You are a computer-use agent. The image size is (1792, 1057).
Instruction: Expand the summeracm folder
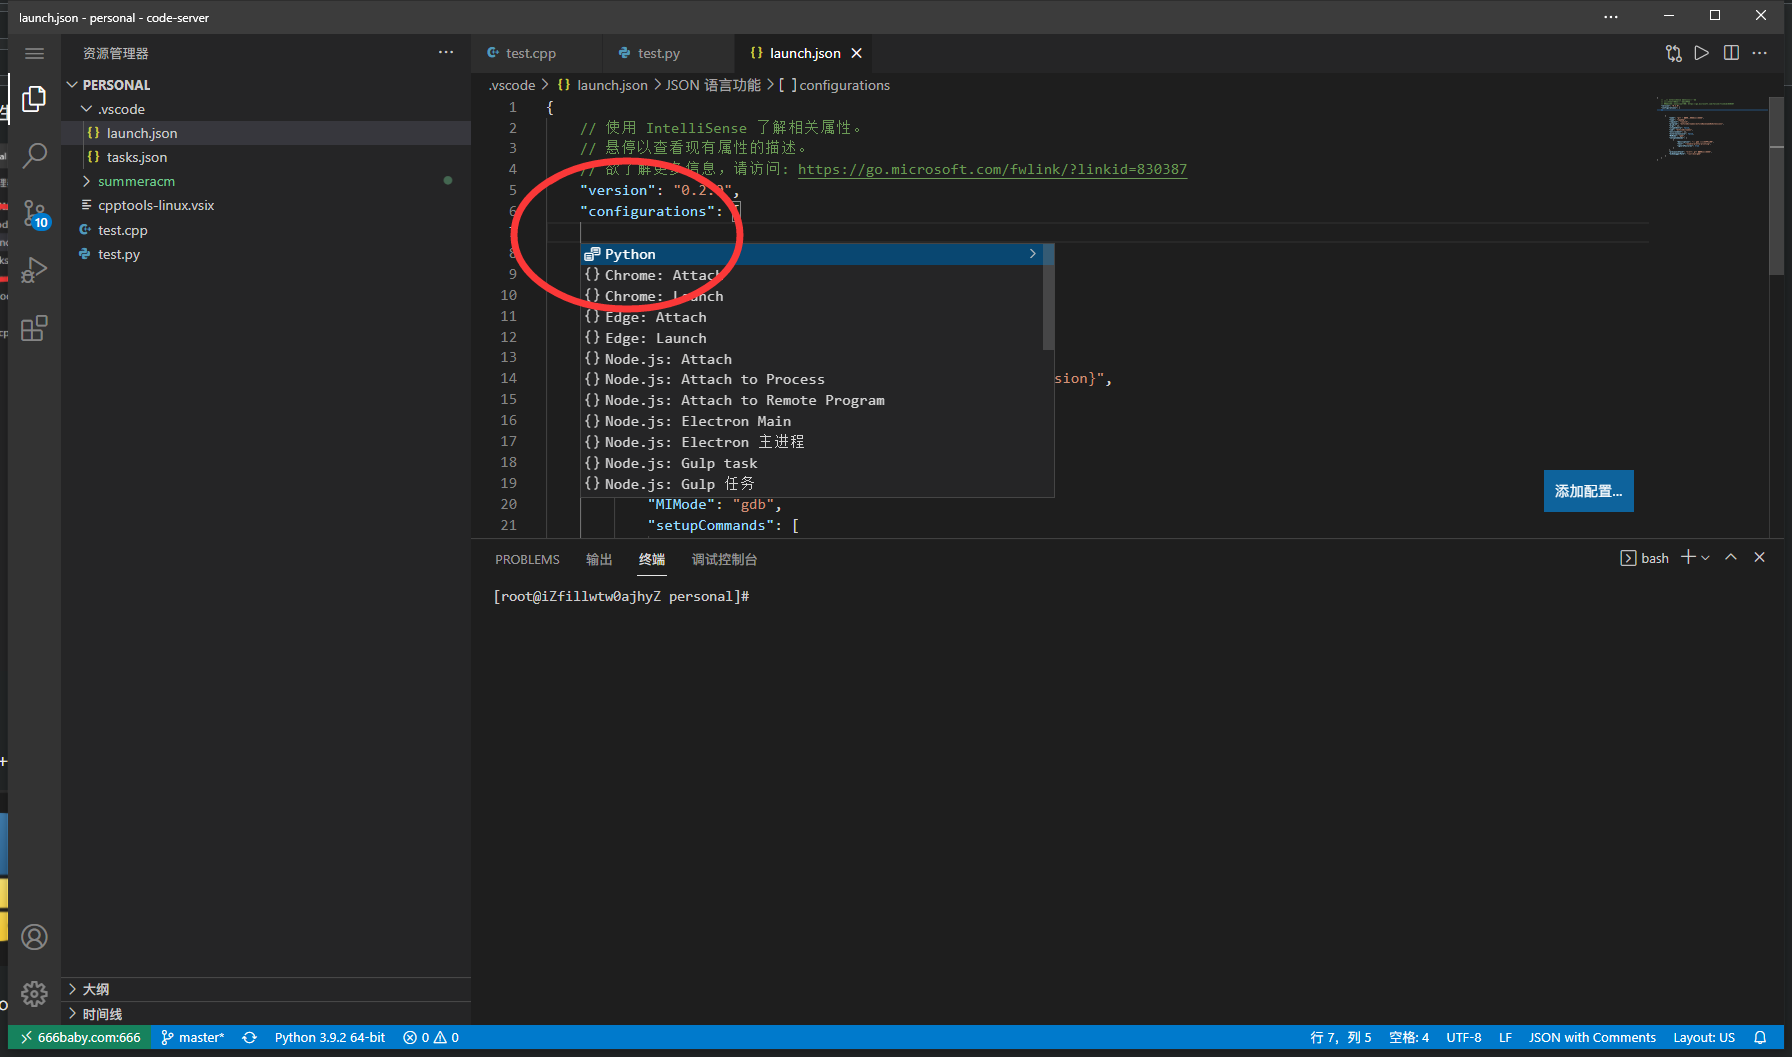(x=136, y=181)
